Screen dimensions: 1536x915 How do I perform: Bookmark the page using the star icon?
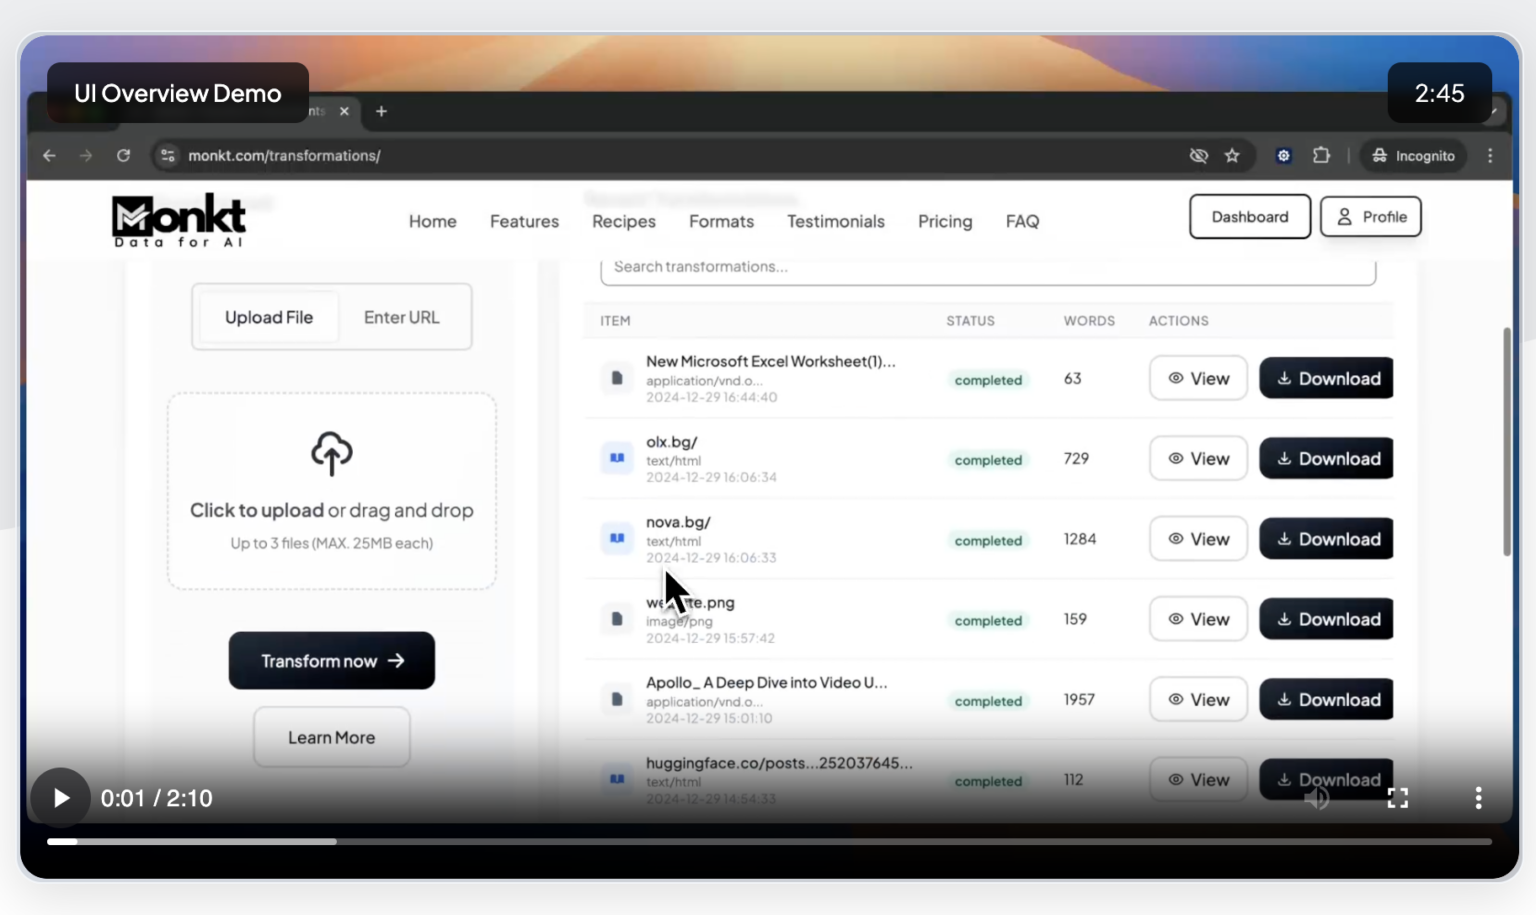pos(1232,155)
